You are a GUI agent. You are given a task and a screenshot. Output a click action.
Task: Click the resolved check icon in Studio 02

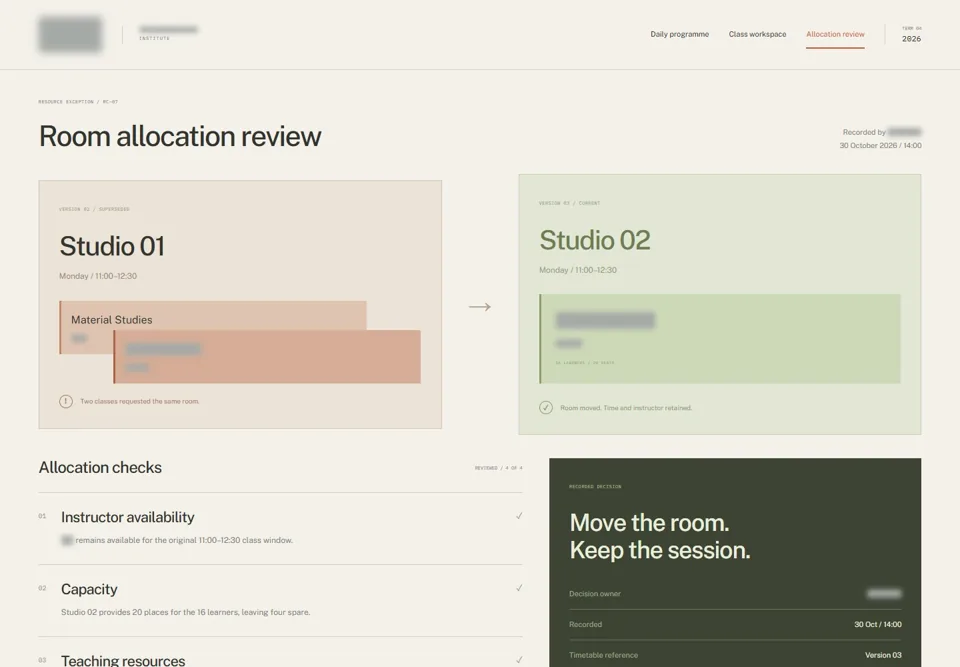[x=546, y=408]
